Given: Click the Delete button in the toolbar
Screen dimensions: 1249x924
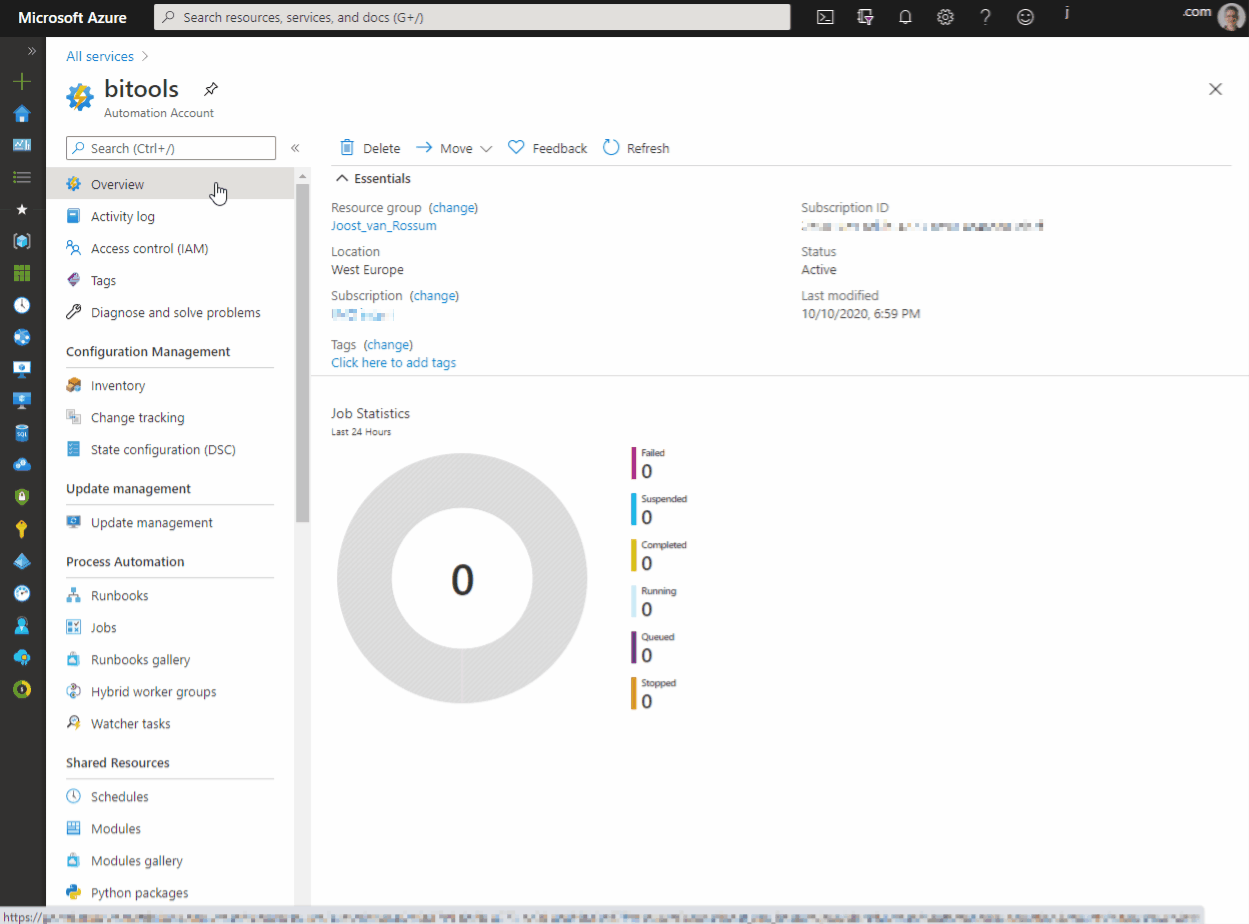Looking at the screenshot, I should 369,147.
